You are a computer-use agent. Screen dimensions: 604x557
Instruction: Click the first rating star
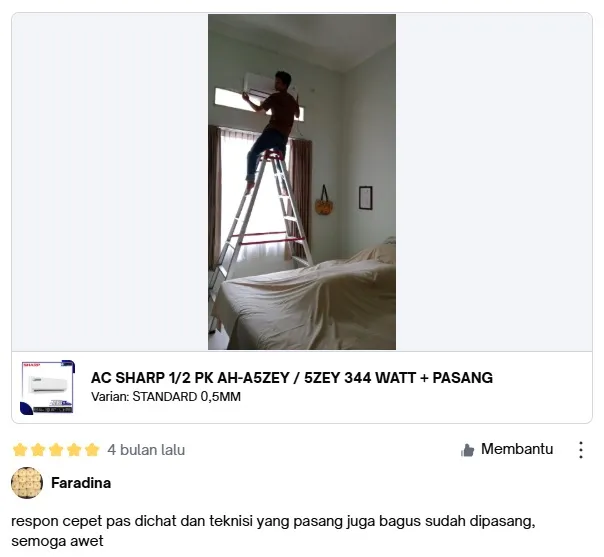(x=20, y=450)
